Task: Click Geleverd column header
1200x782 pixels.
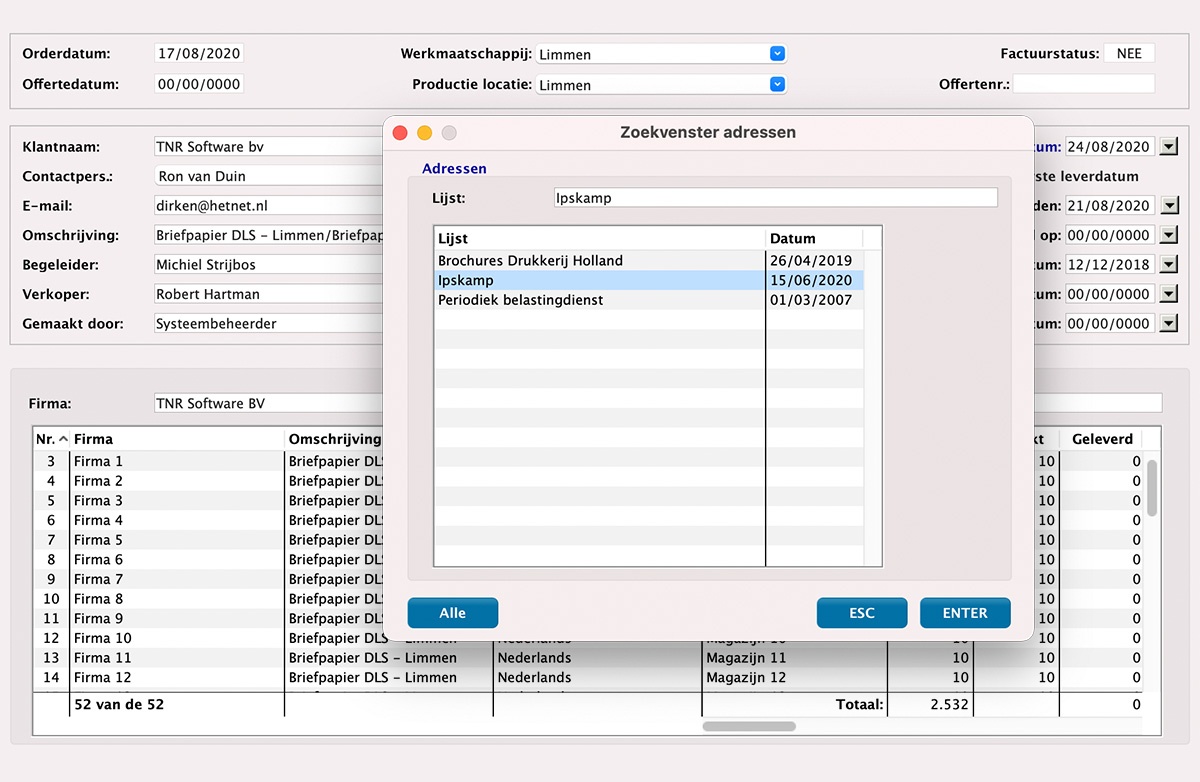Action: 1102,439
